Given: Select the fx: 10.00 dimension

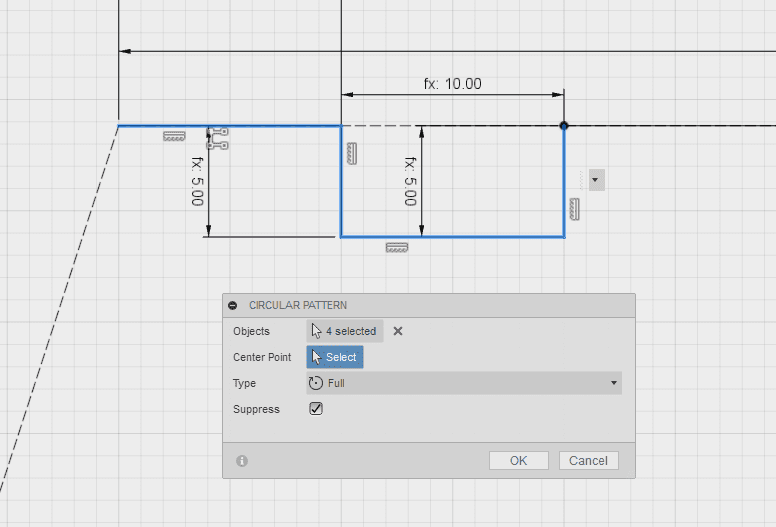Looking at the screenshot, I should pyautogui.click(x=452, y=84).
